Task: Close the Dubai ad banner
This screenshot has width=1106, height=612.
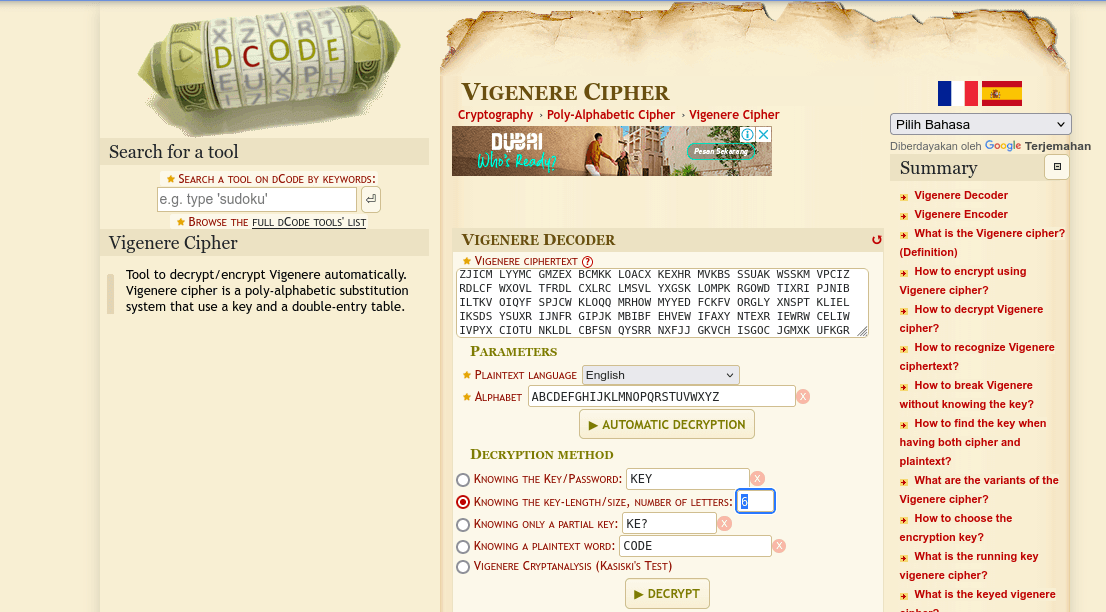Action: click(763, 134)
